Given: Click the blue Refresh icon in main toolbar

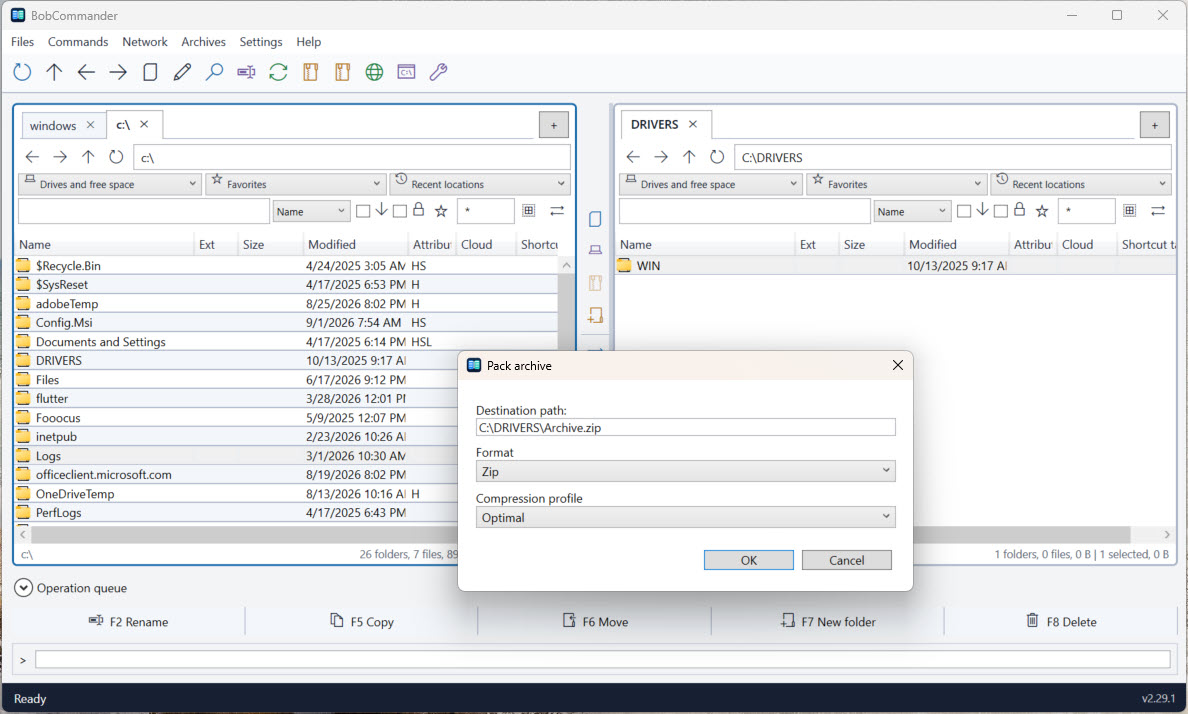Looking at the screenshot, I should 22,72.
